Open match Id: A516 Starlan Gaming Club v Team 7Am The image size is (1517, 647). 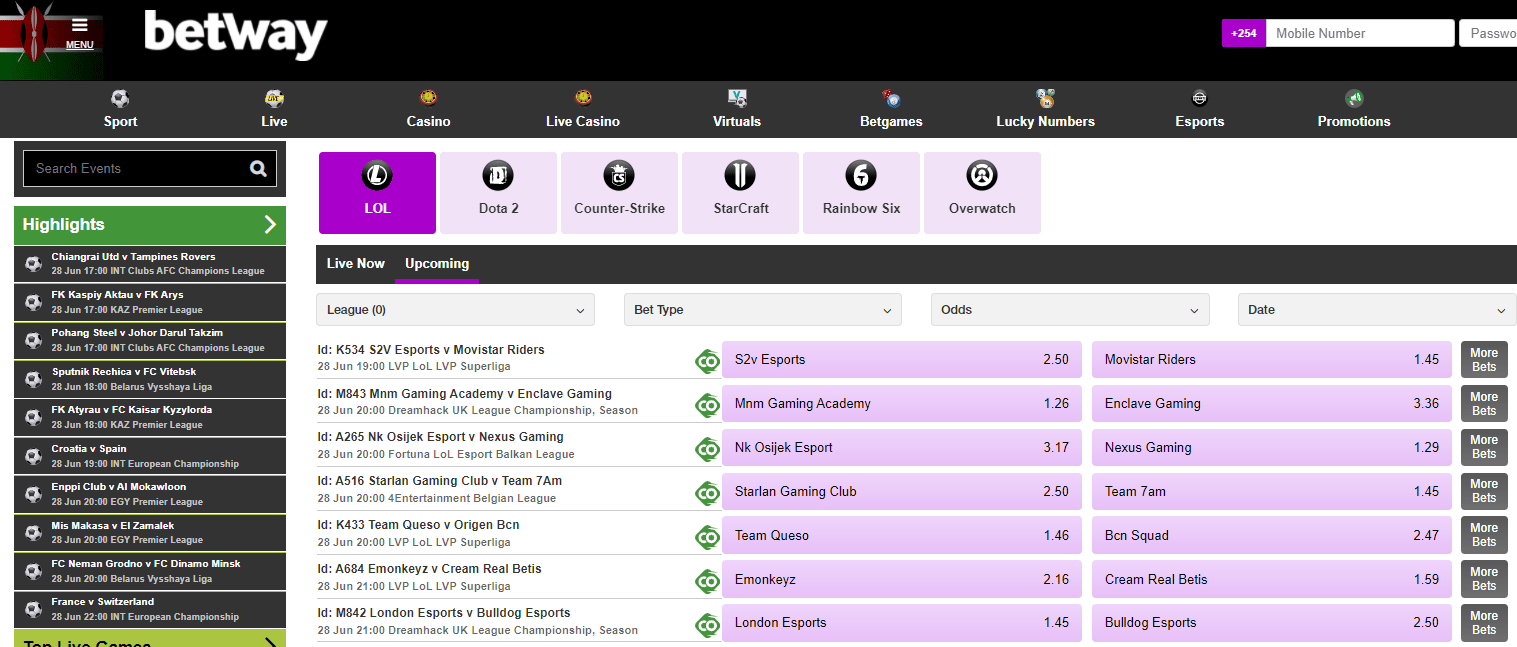click(x=440, y=481)
